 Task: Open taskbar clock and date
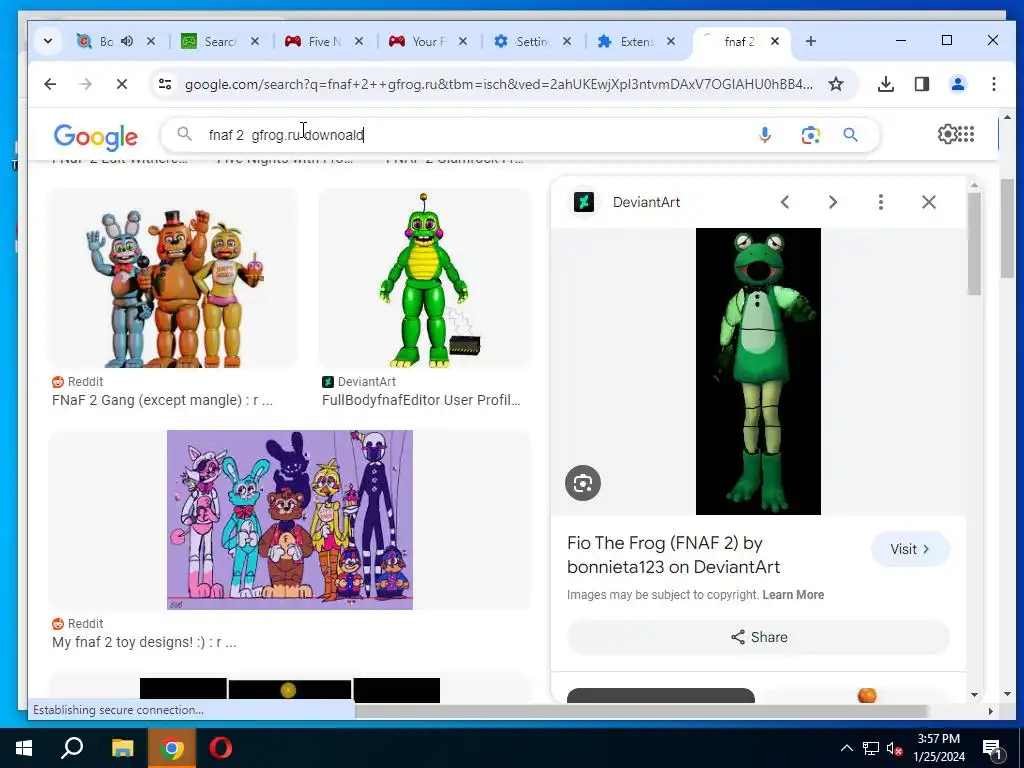[939, 748]
